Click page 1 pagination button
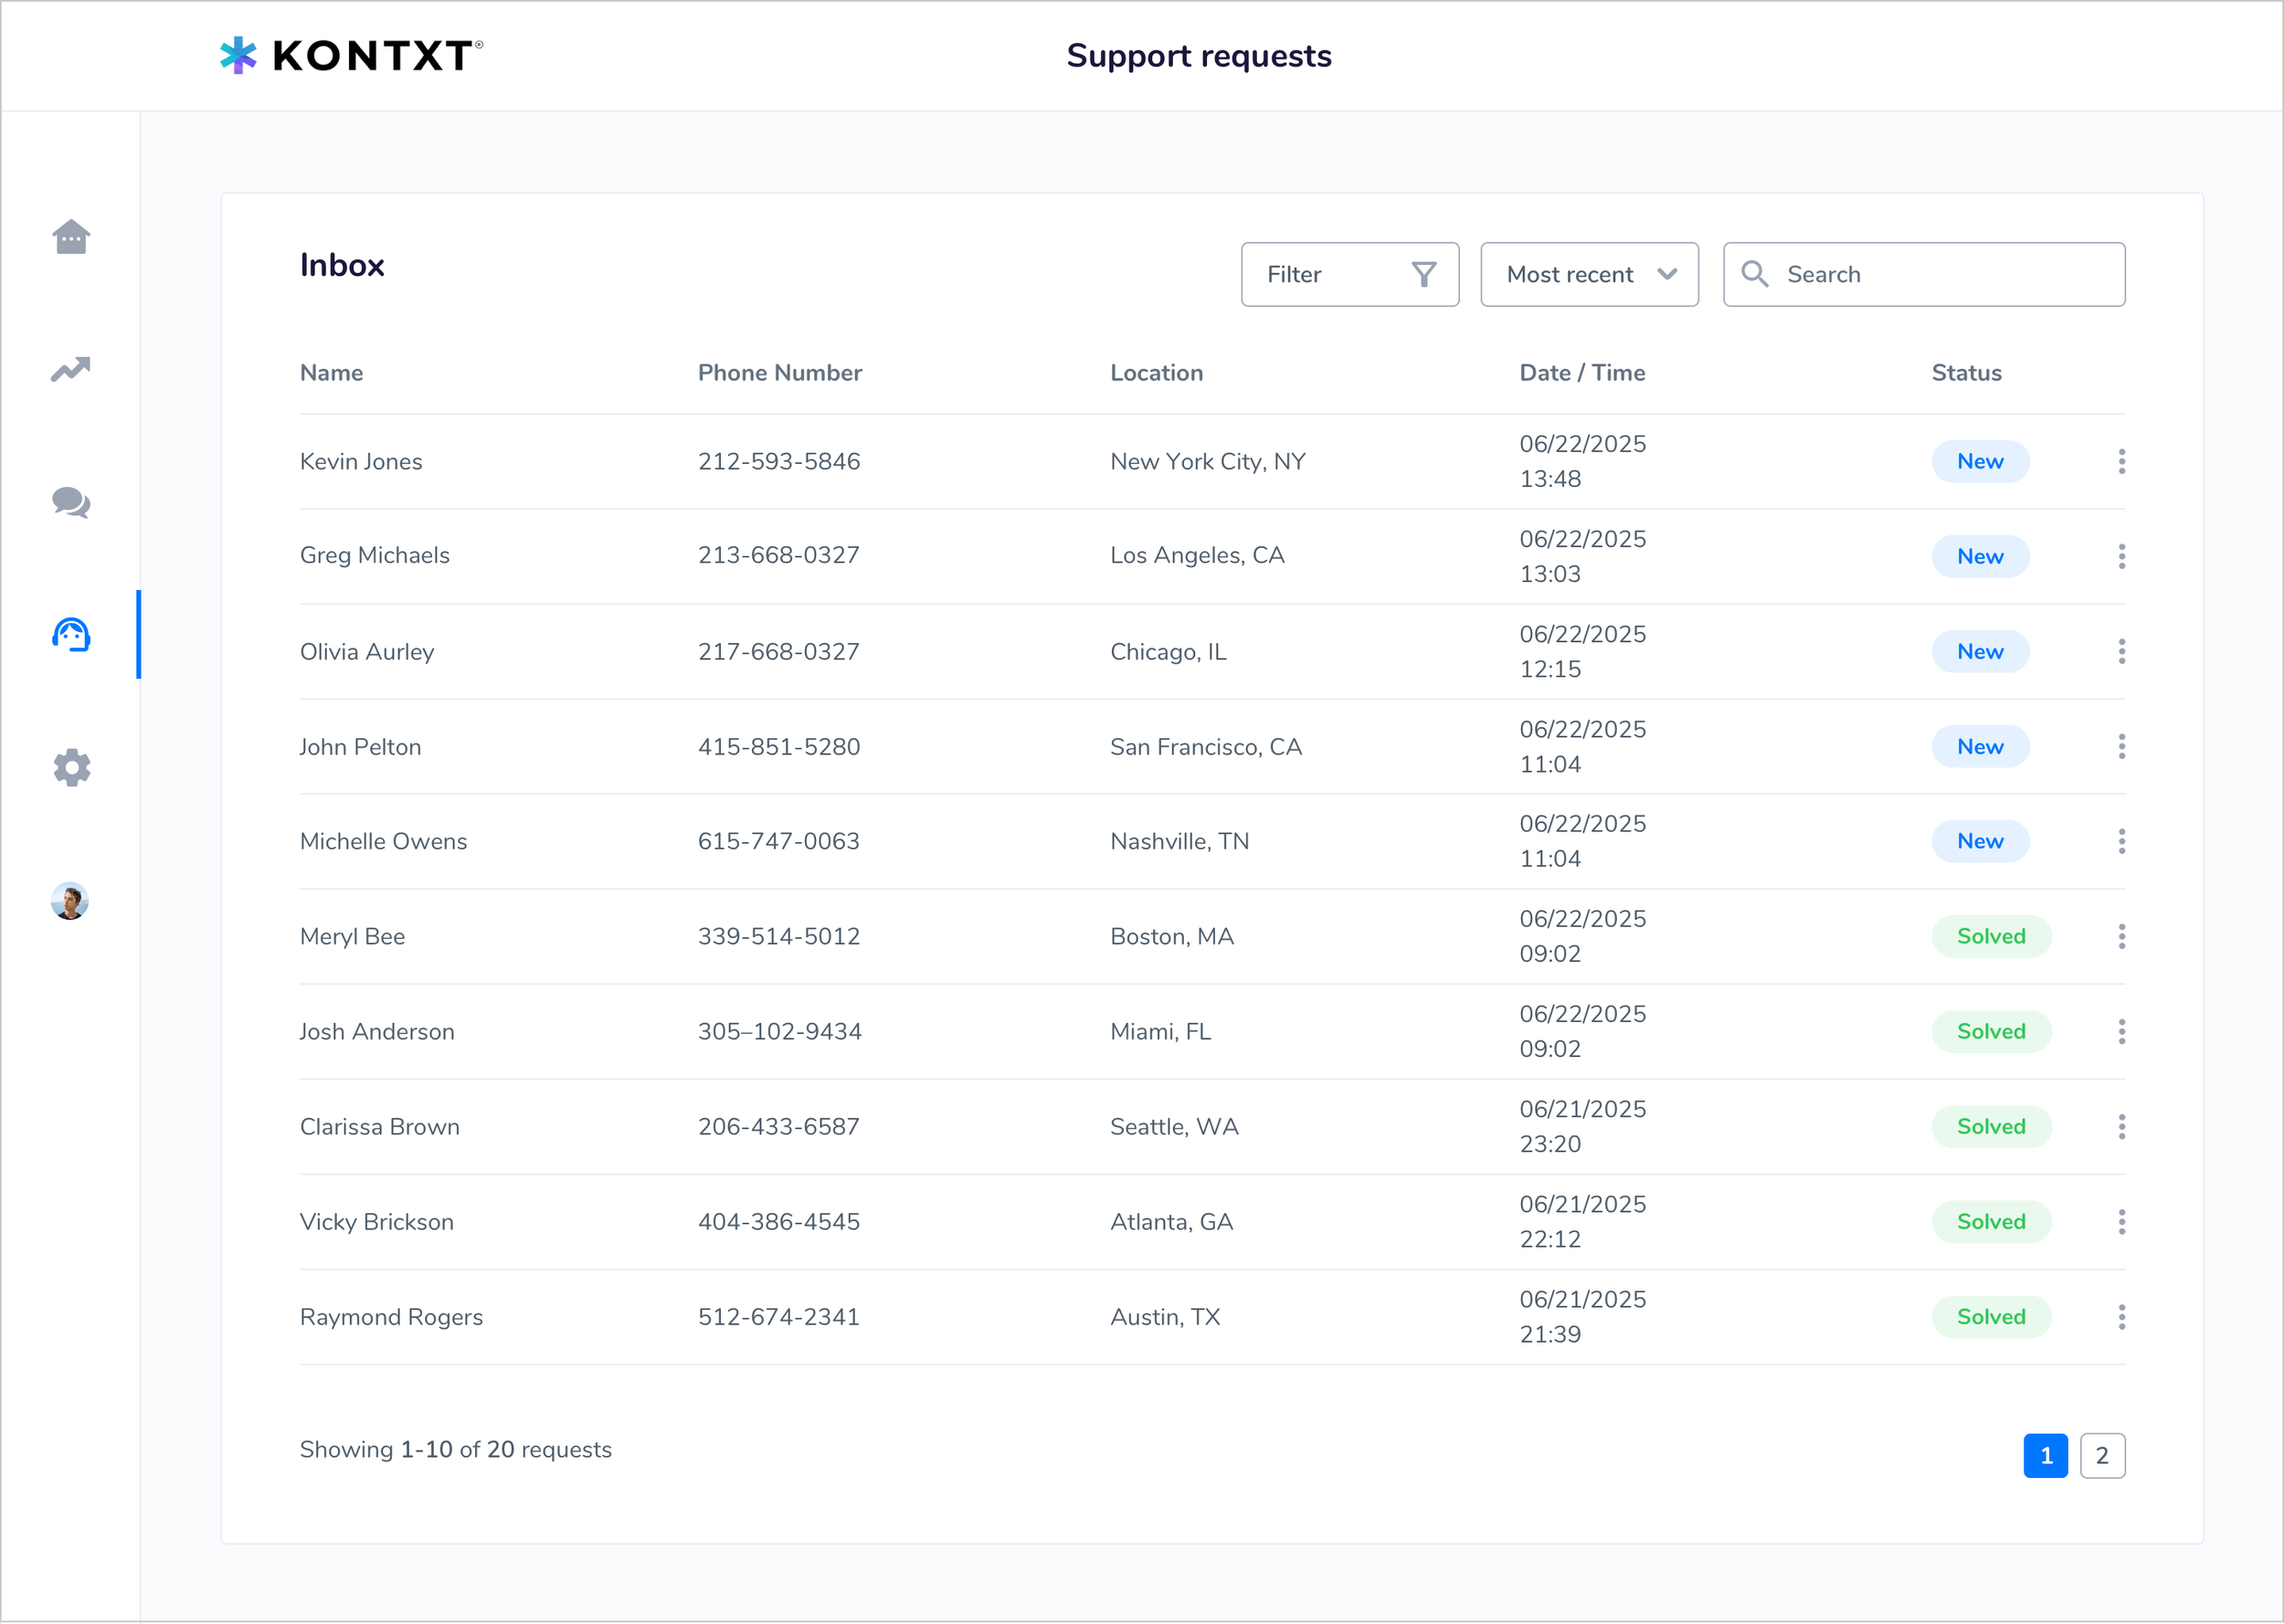Viewport: 2284px width, 1624px height. coord(2046,1456)
